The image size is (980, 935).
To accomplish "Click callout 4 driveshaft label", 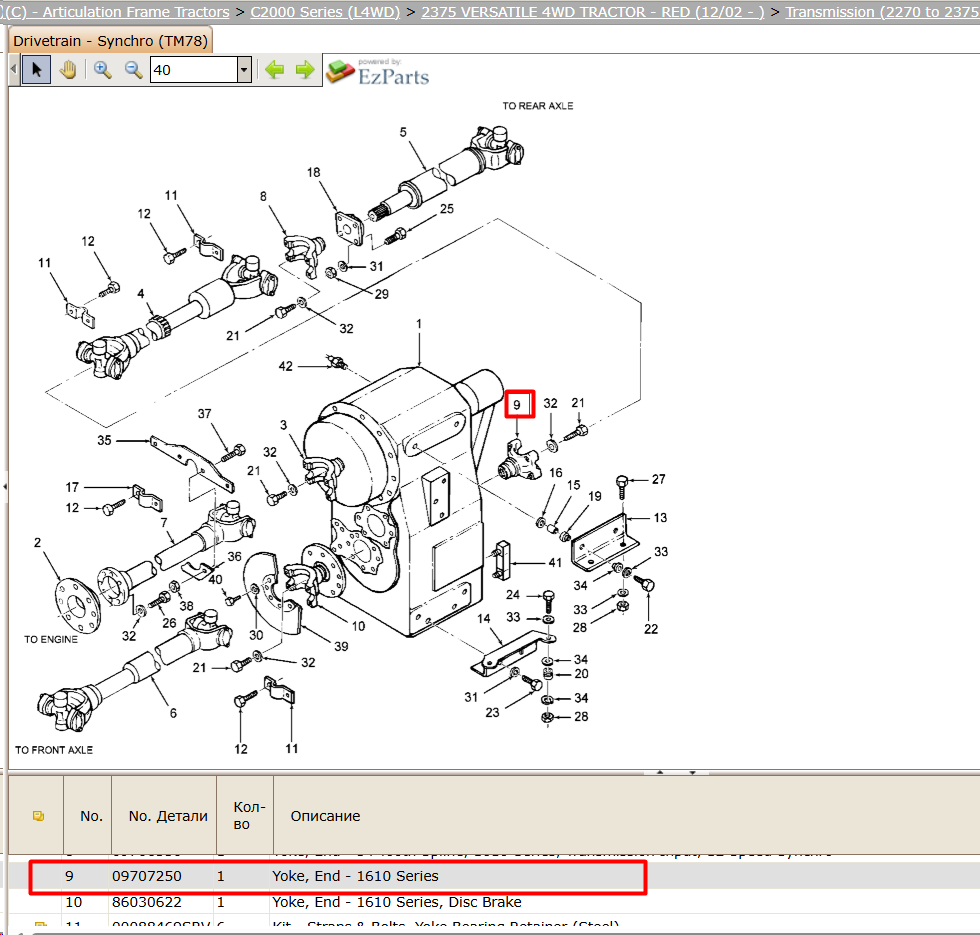I will [141, 293].
